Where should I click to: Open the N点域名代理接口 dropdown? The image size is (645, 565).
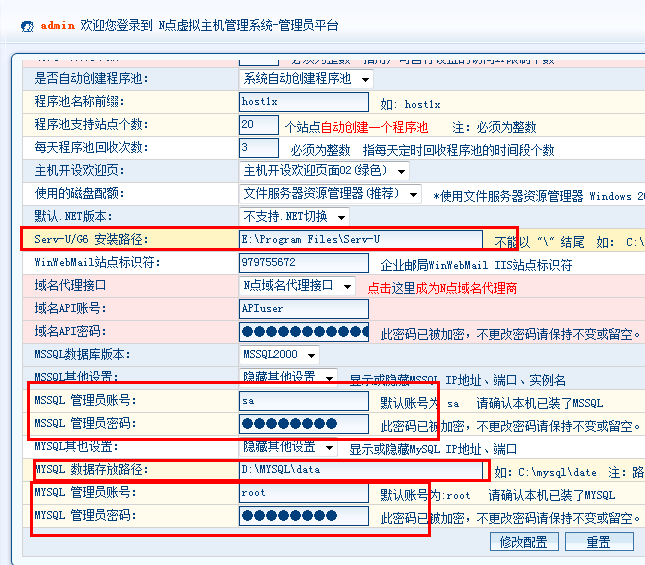(297, 286)
